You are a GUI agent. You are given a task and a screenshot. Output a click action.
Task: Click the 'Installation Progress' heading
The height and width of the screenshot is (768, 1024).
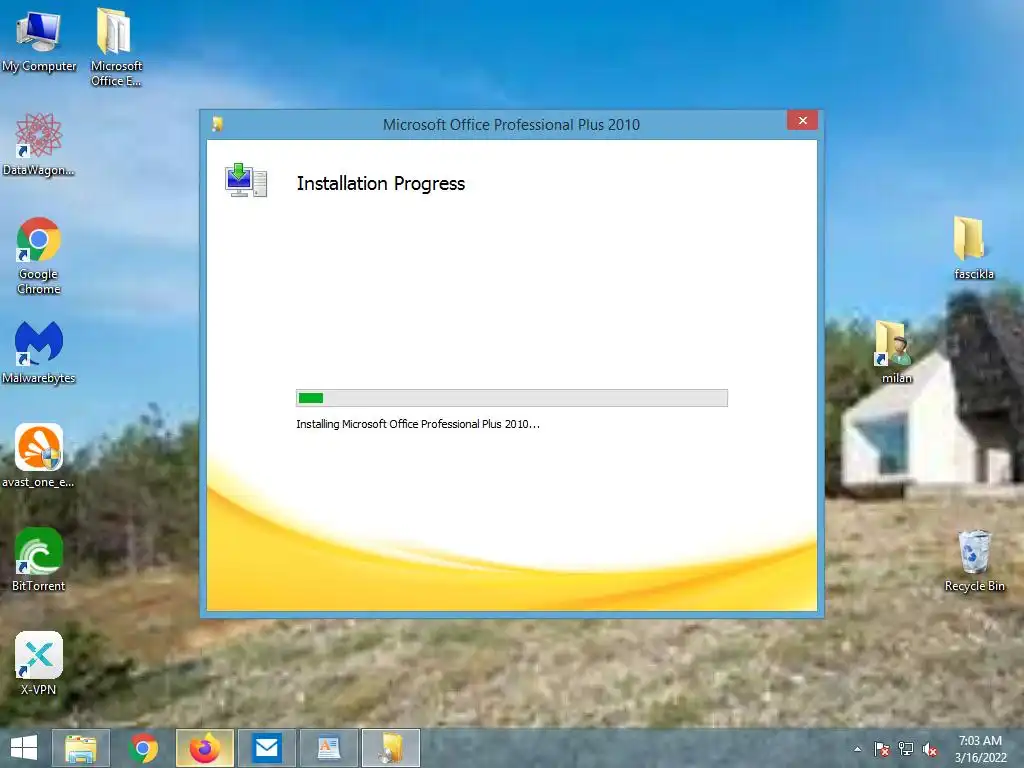pos(381,184)
